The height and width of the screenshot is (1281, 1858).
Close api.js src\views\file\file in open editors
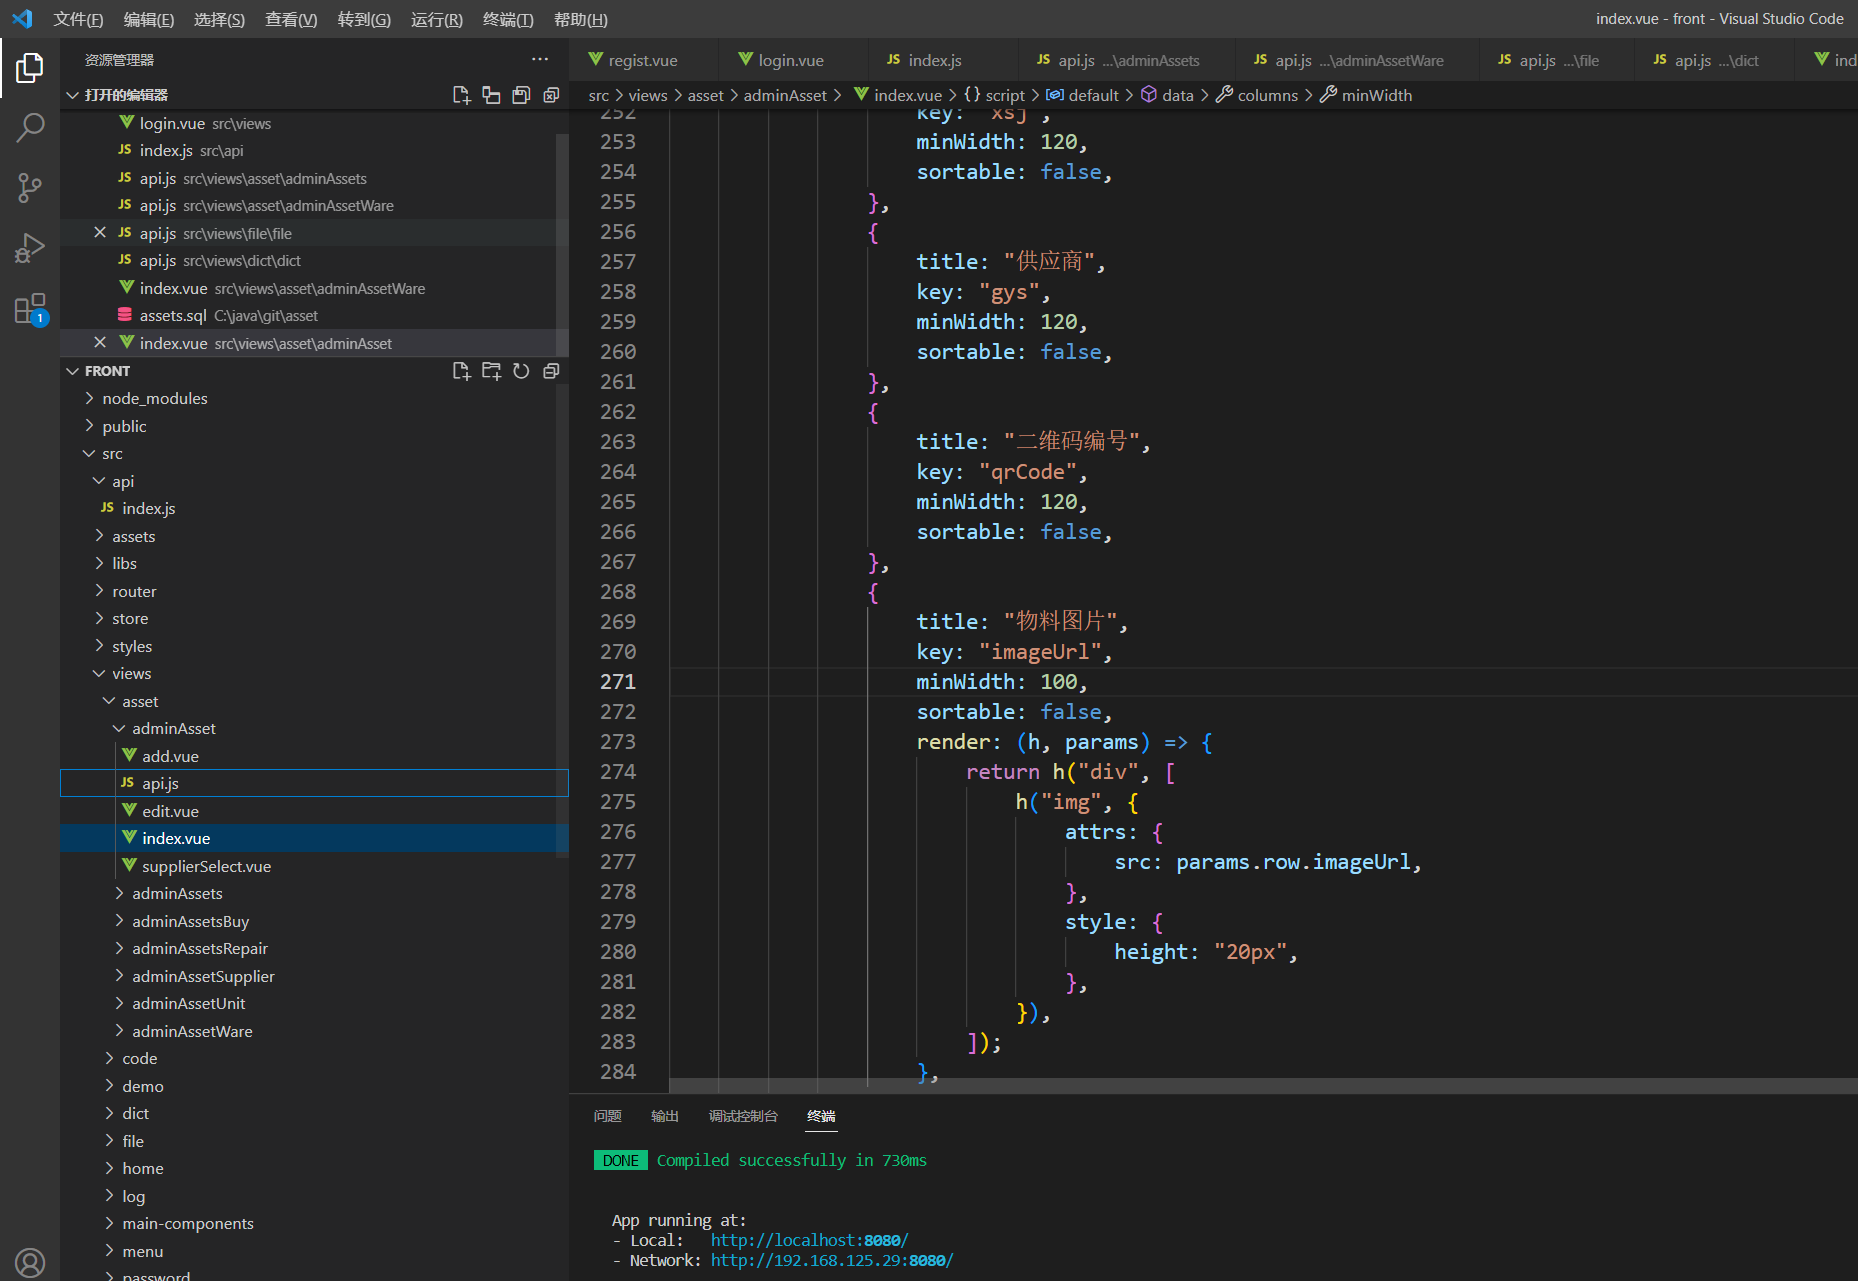[x=100, y=233]
